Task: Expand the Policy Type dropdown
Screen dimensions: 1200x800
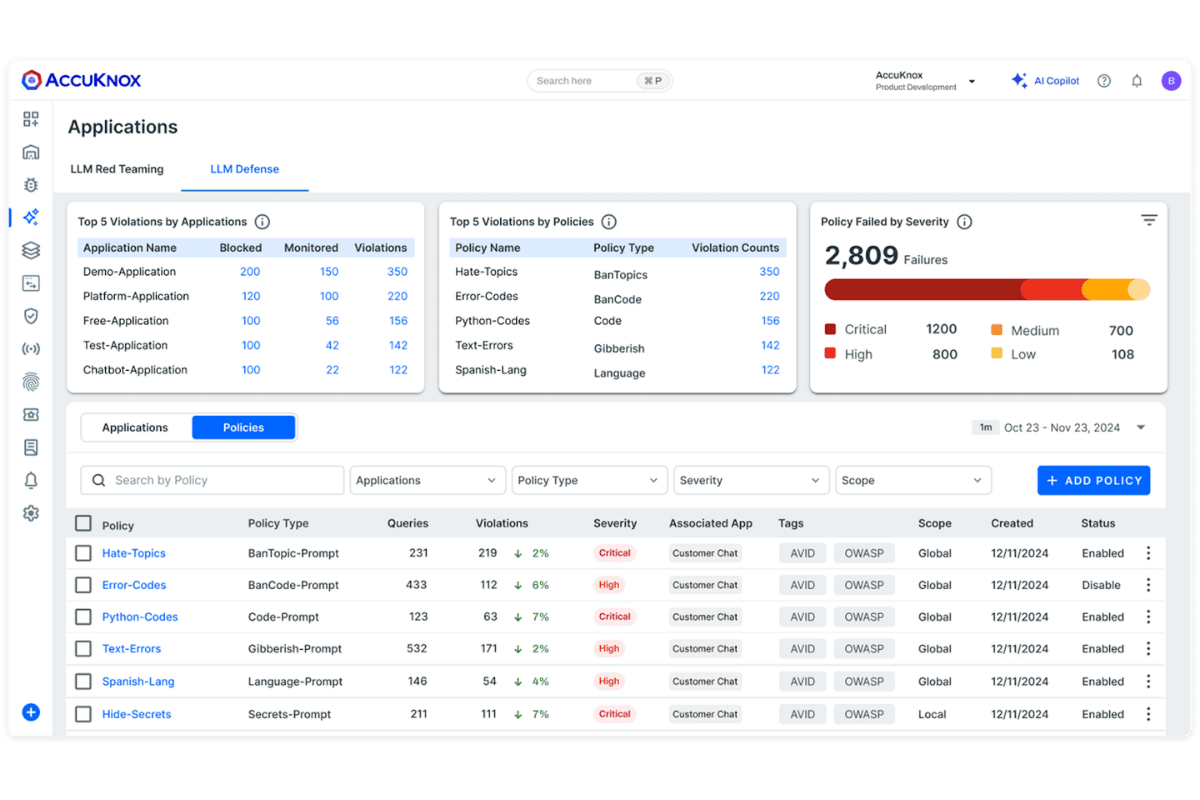Action: (589, 480)
